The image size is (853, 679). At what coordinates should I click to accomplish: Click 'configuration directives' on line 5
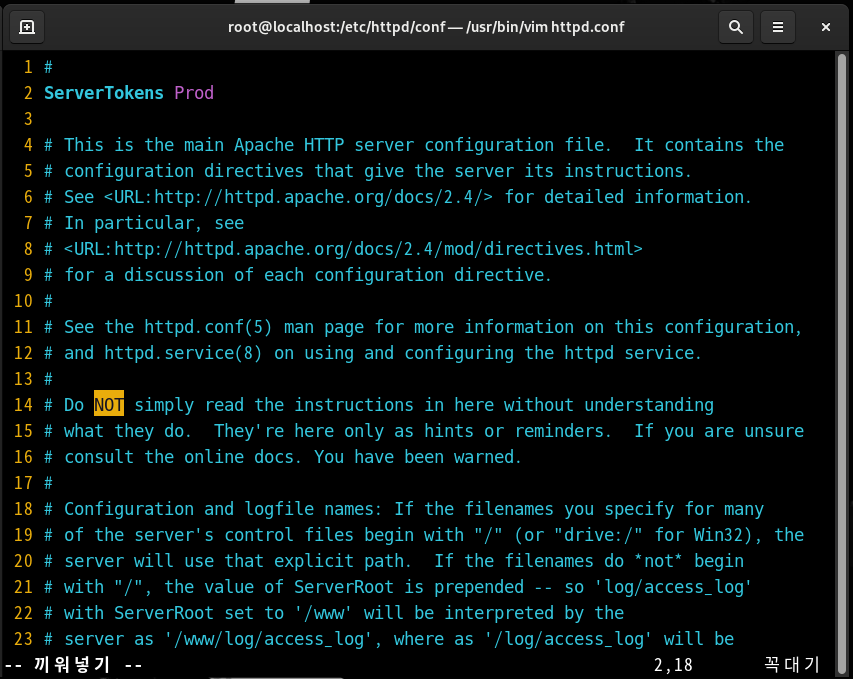[x=184, y=171]
